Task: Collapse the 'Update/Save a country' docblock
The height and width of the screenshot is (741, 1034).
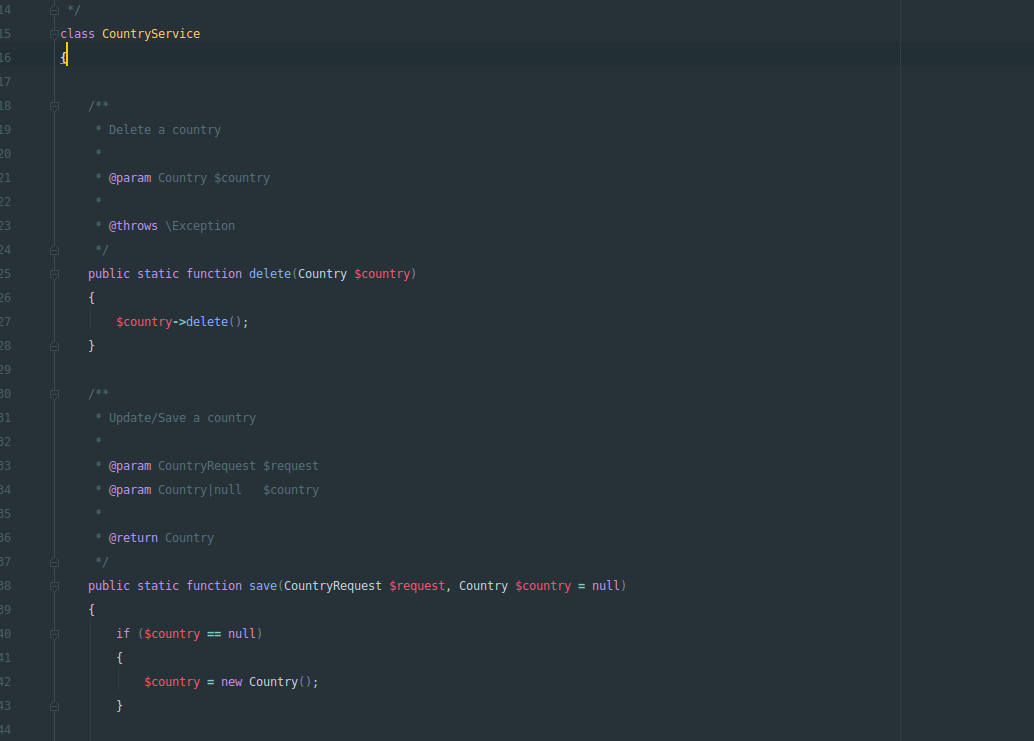Action: click(55, 394)
